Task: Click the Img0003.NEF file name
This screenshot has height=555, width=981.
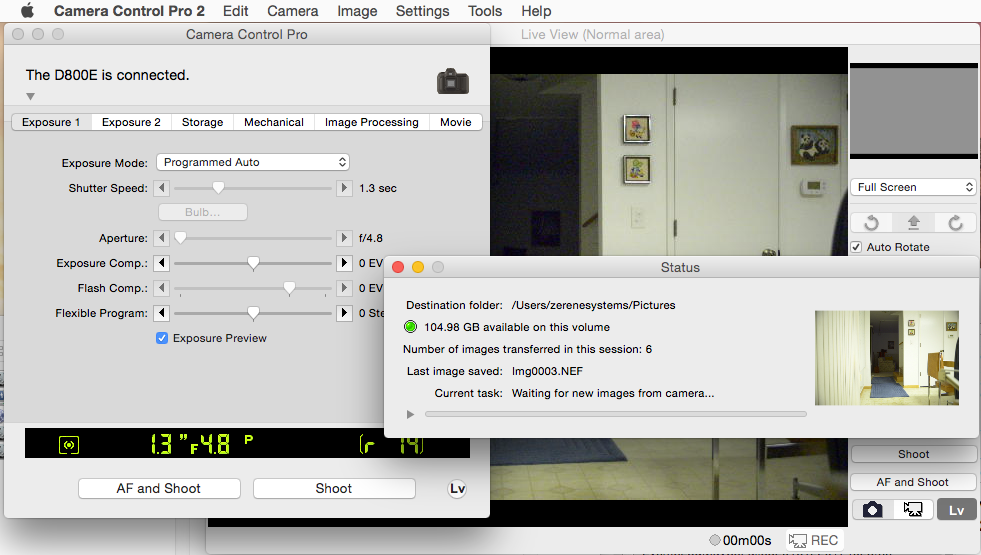Action: (x=547, y=371)
